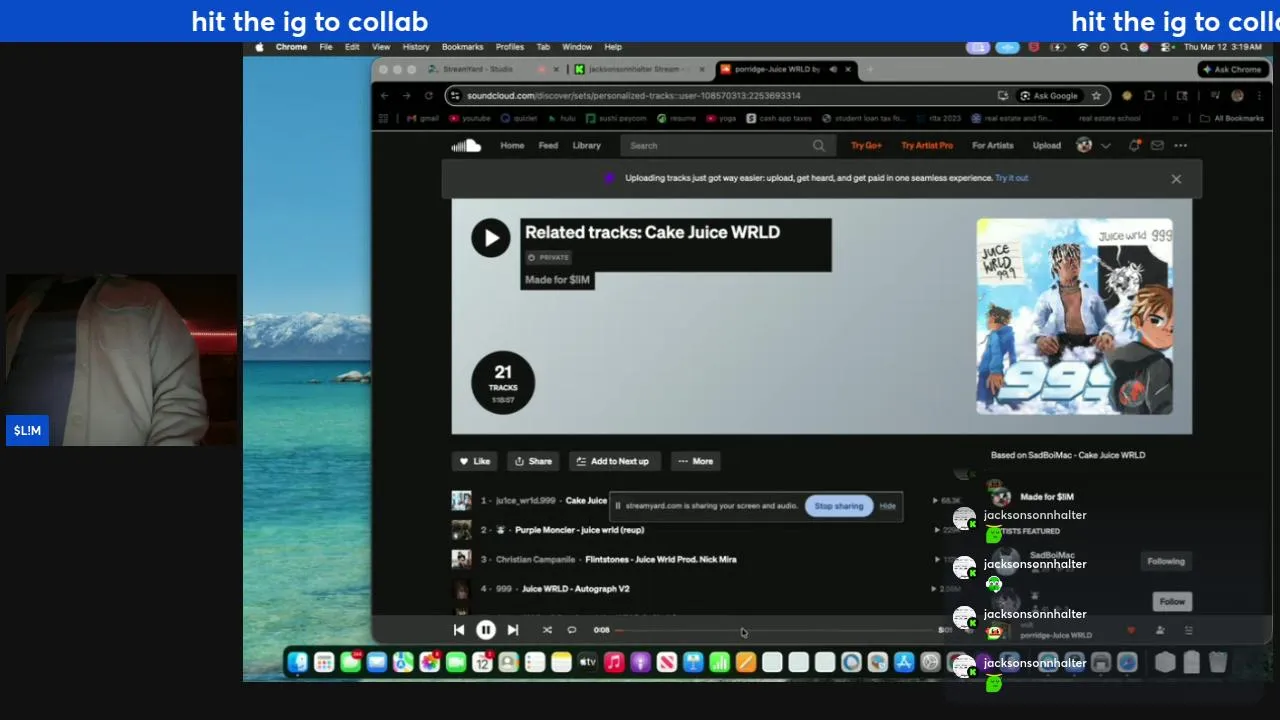Open SoundCloud notifications bell
The height and width of the screenshot is (720, 1280).
click(1134, 146)
